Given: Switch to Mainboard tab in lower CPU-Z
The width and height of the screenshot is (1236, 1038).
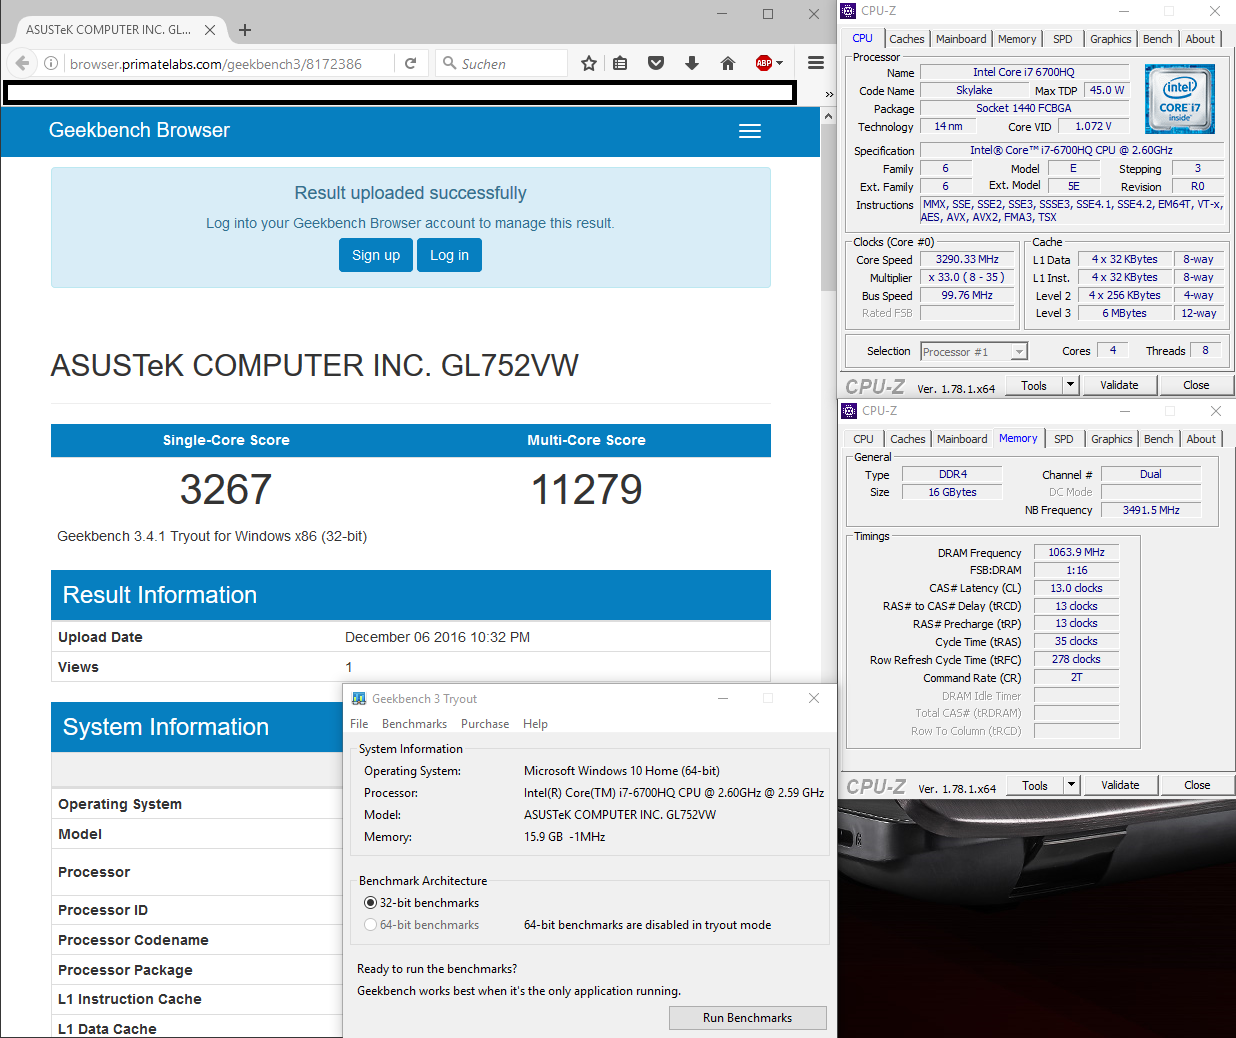Looking at the screenshot, I should 962,439.
